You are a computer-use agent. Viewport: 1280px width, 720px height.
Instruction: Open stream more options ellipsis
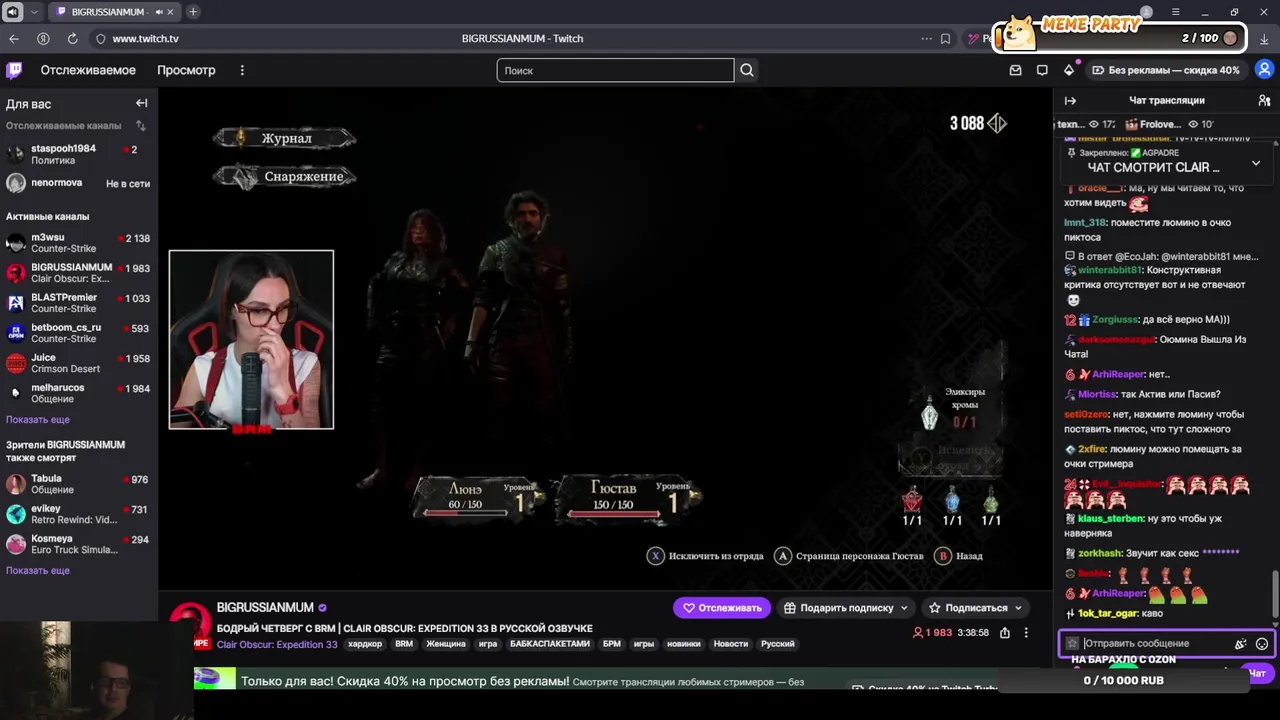[1026, 633]
